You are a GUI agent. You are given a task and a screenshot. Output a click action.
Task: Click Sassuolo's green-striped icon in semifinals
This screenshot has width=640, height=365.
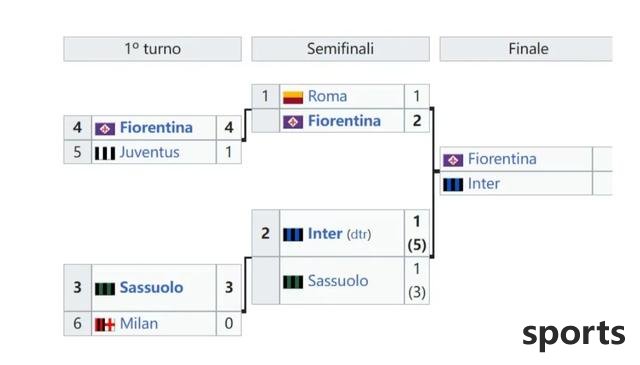click(293, 282)
